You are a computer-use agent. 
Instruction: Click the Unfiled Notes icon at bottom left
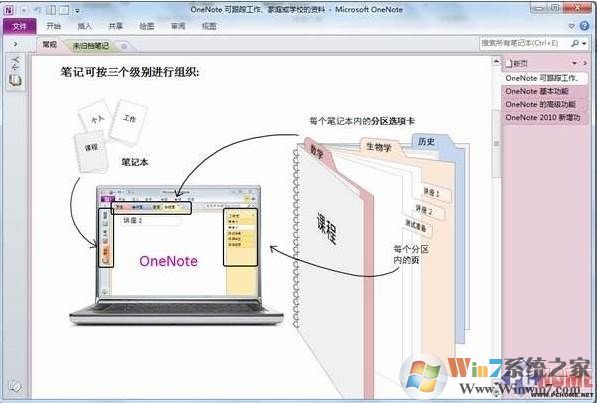coord(15,387)
